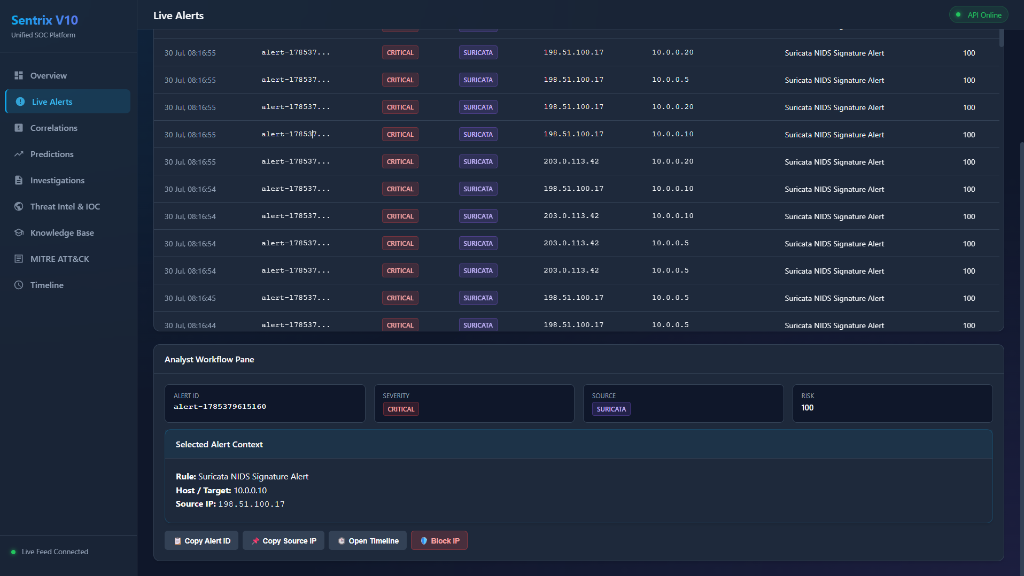Click the risk score 100 in the 08:16:45 row
Screen dimensions: 1024x576
click(969, 298)
